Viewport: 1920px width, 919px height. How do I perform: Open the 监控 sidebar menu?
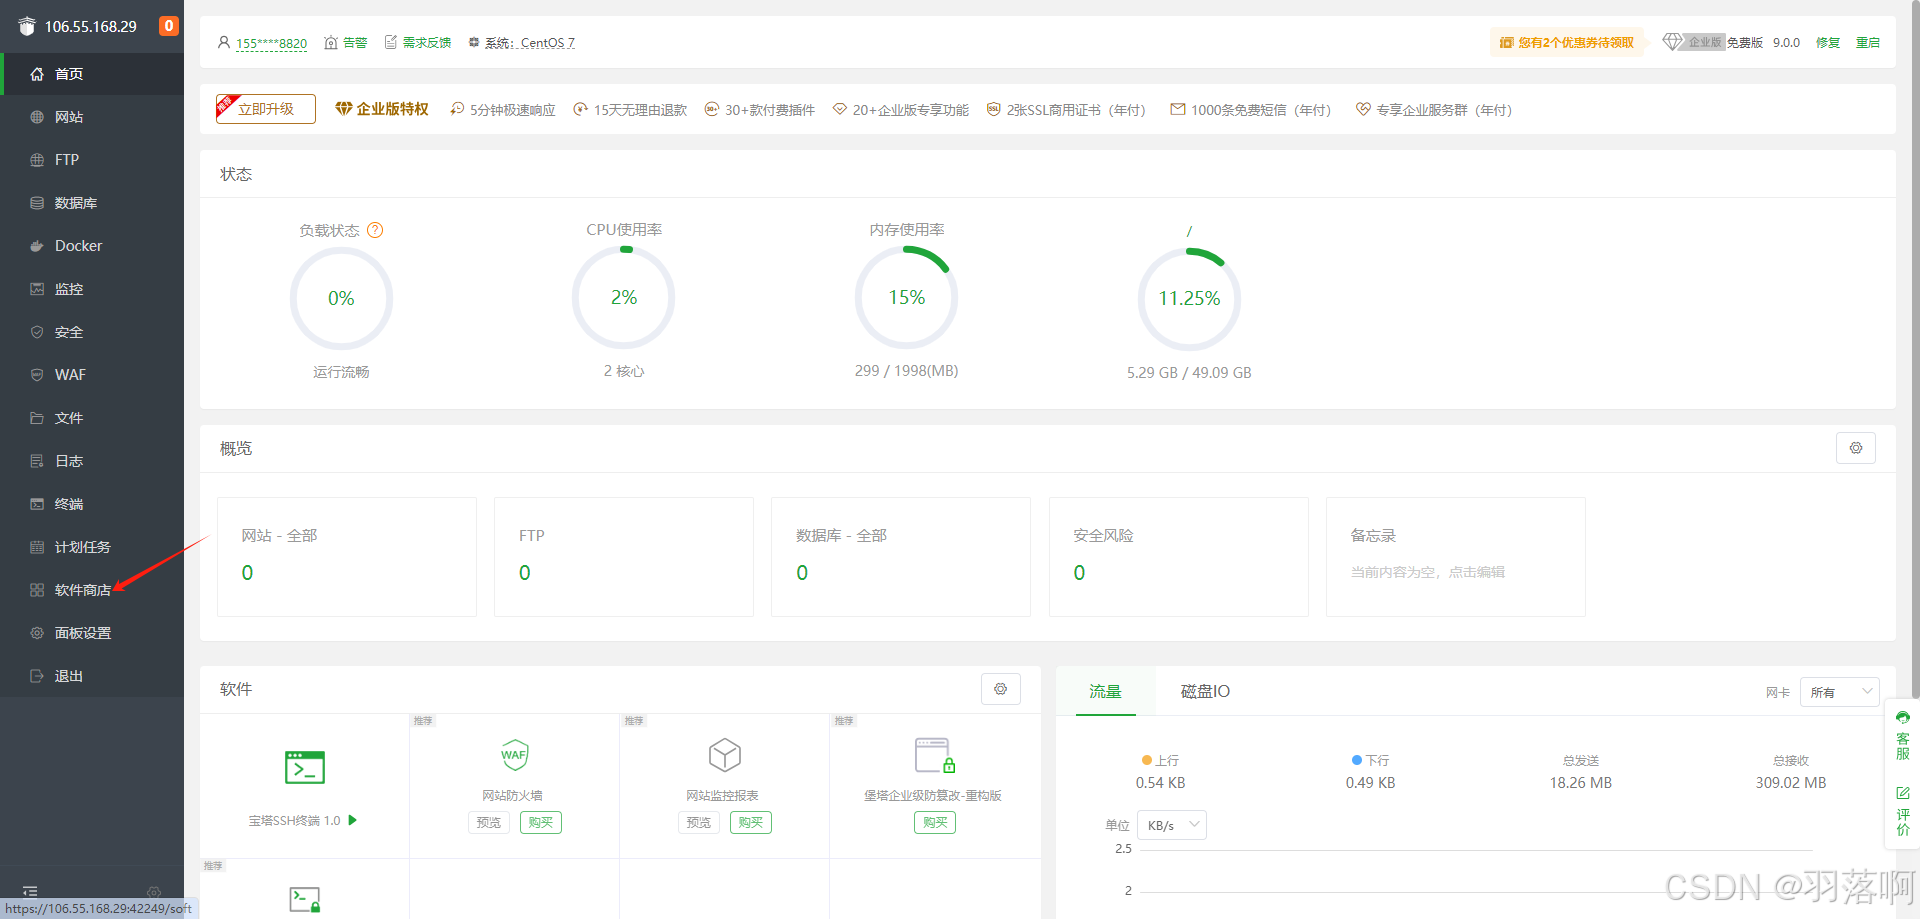coord(92,289)
